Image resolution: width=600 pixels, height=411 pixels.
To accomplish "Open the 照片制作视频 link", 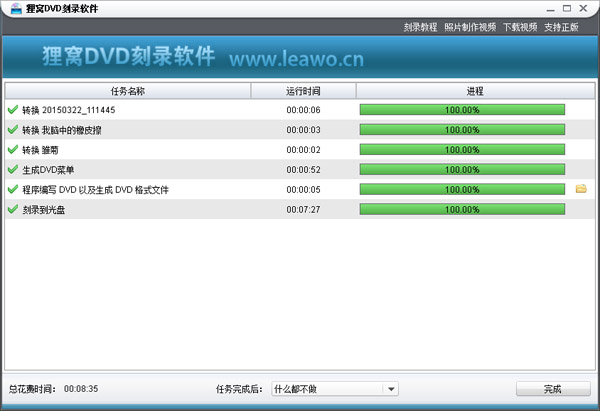I will 470,27.
